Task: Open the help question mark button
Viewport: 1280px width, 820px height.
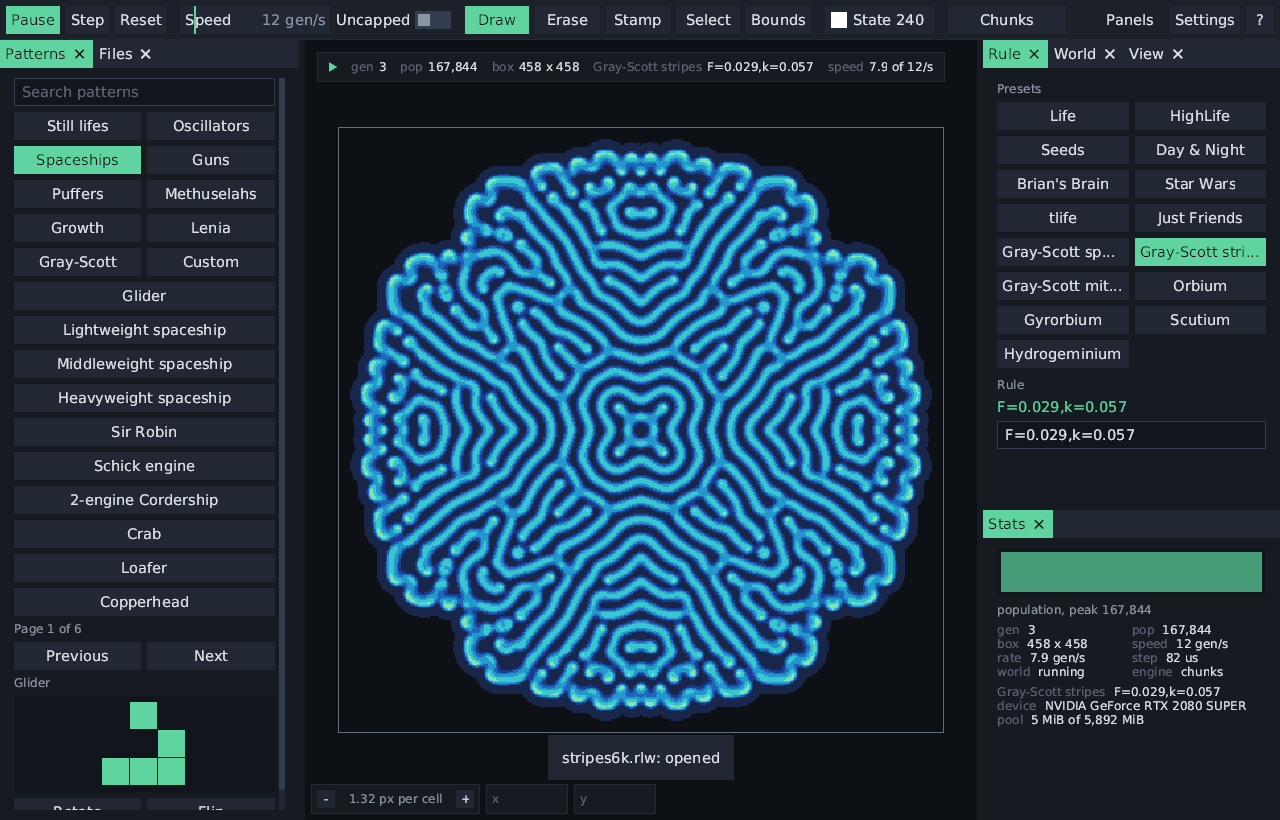Action: tap(1260, 20)
